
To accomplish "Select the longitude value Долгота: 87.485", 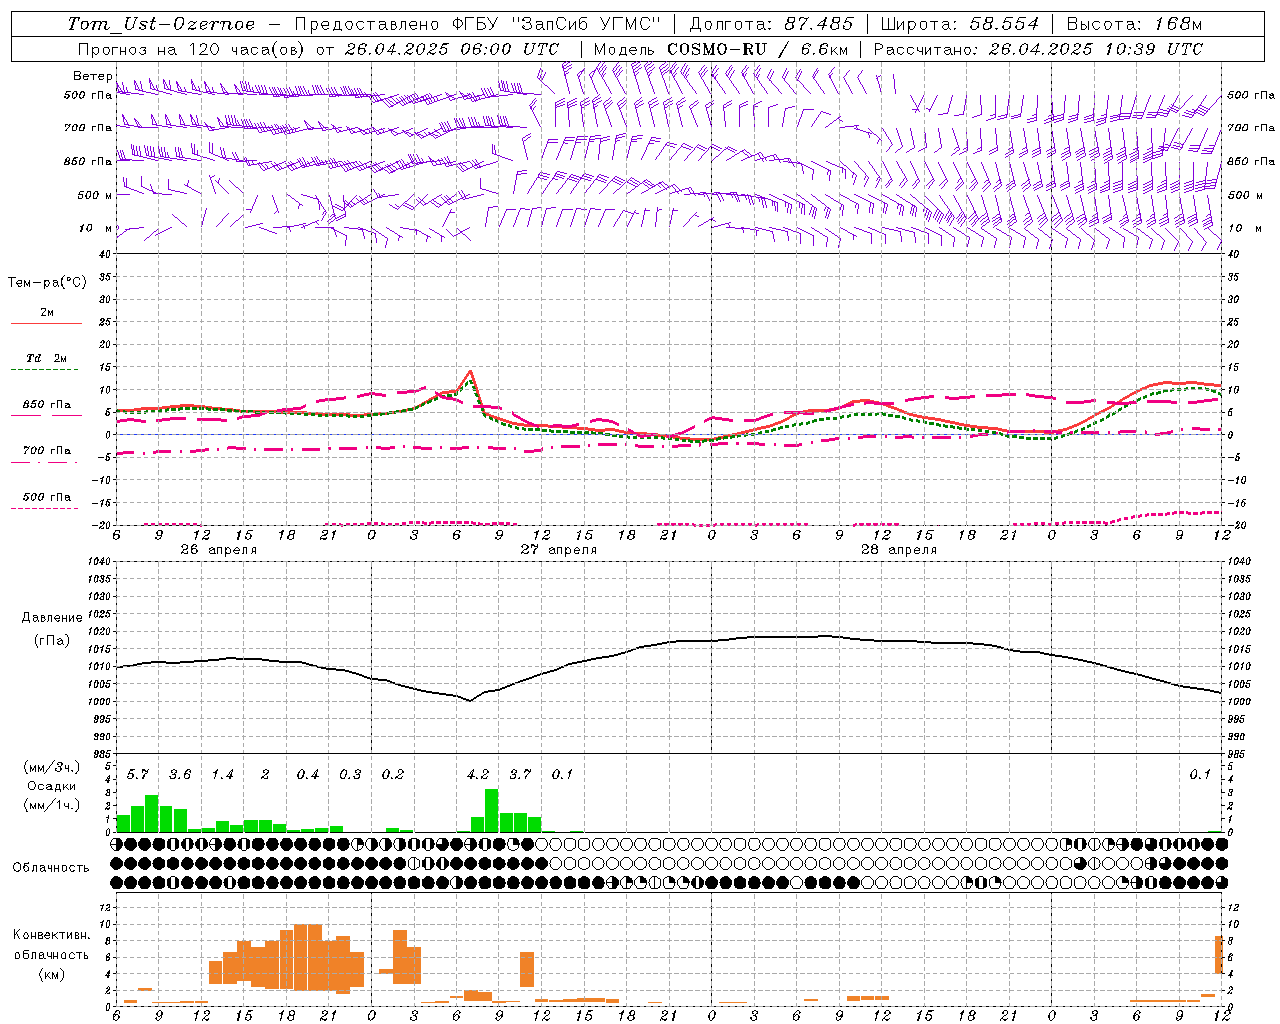I will pyautogui.click(x=772, y=24).
